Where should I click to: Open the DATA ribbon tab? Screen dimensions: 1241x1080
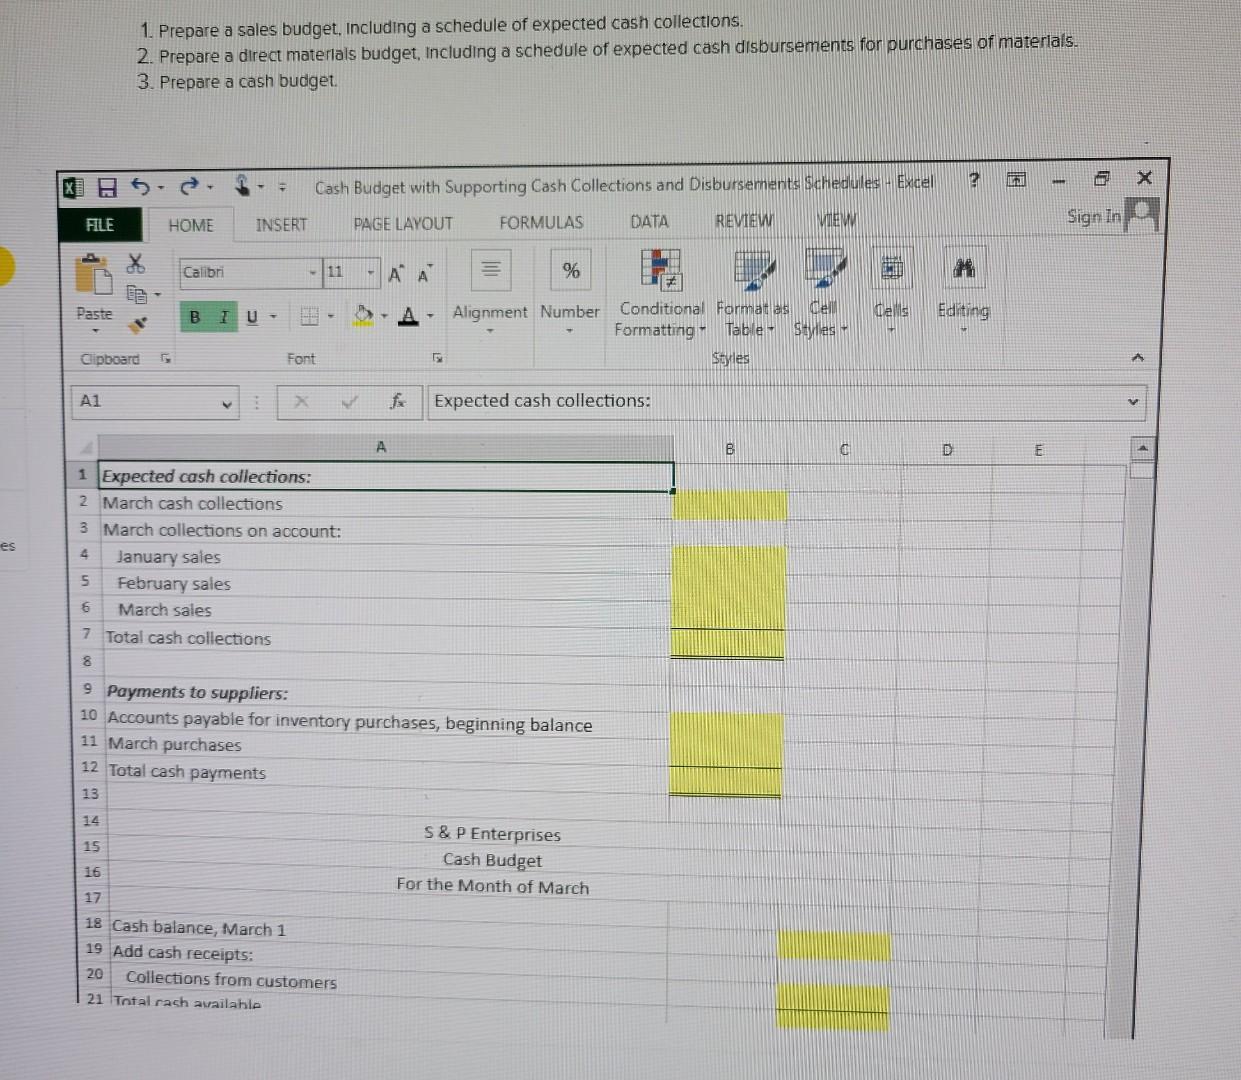pyautogui.click(x=648, y=221)
